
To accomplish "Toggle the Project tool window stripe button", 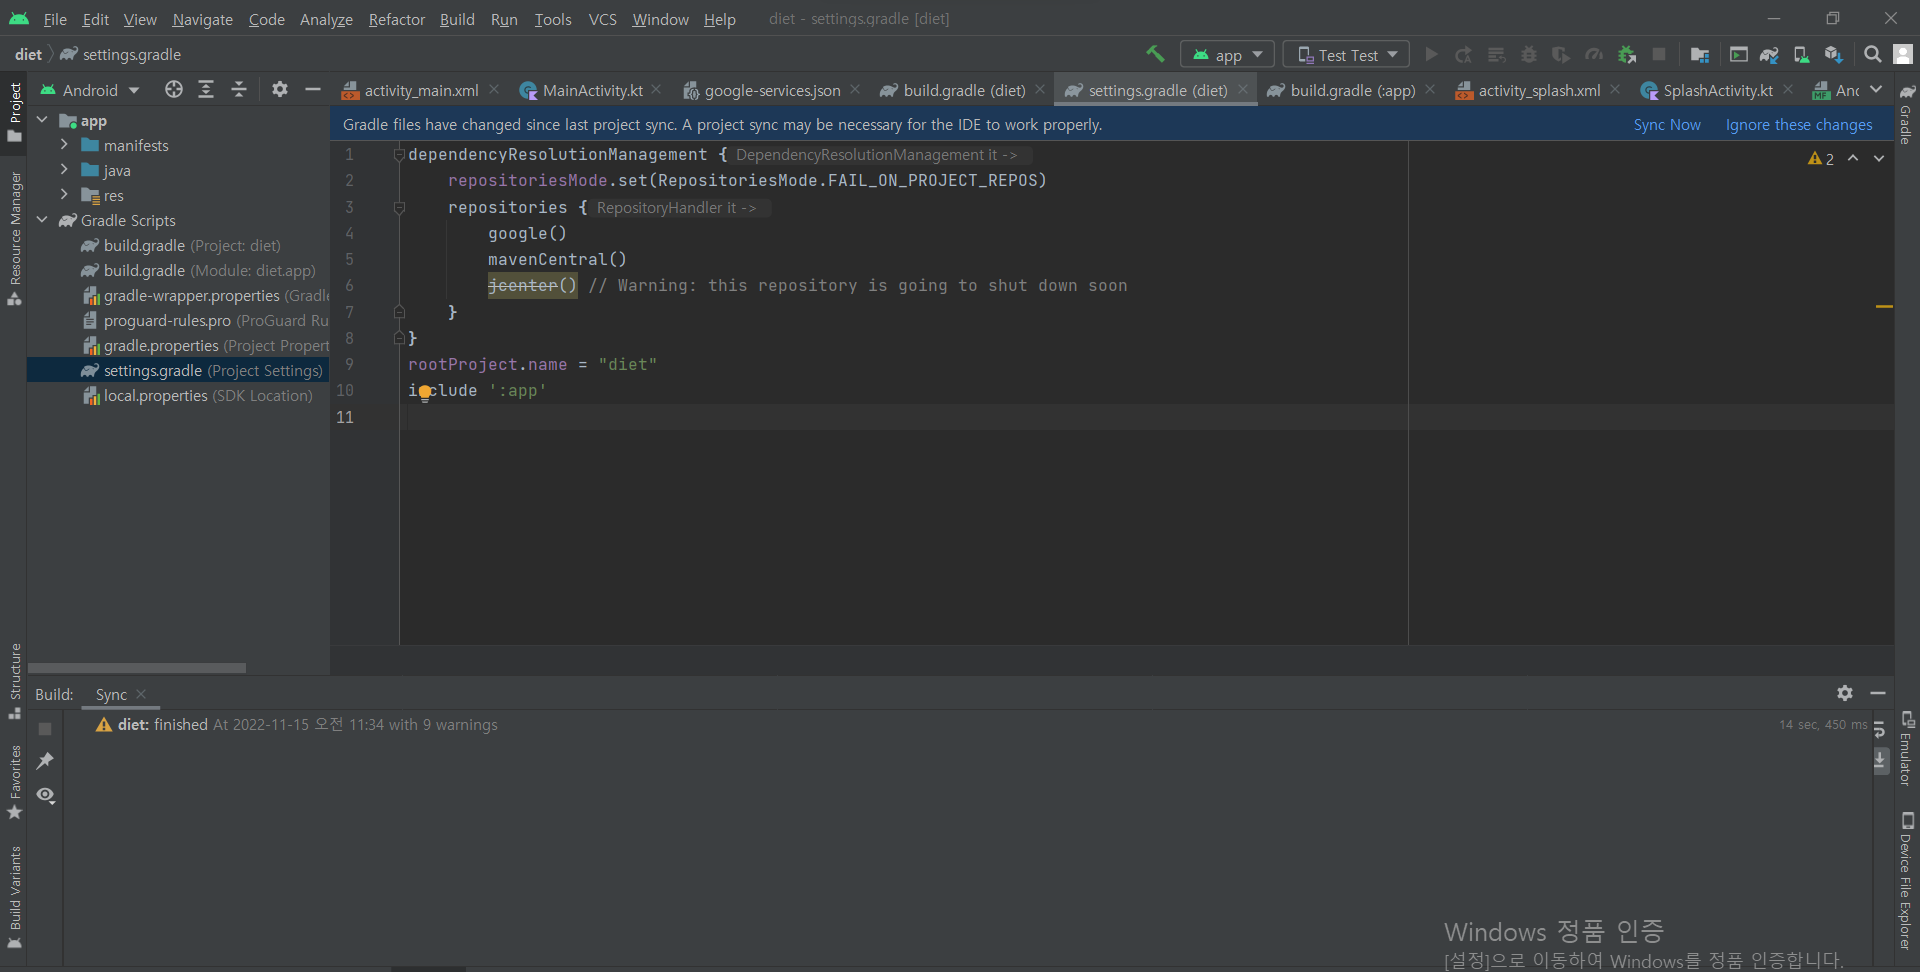I will [14, 111].
